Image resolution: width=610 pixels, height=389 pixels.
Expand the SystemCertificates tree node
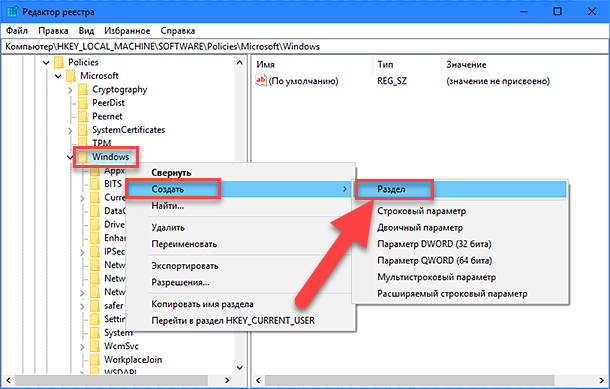point(70,130)
